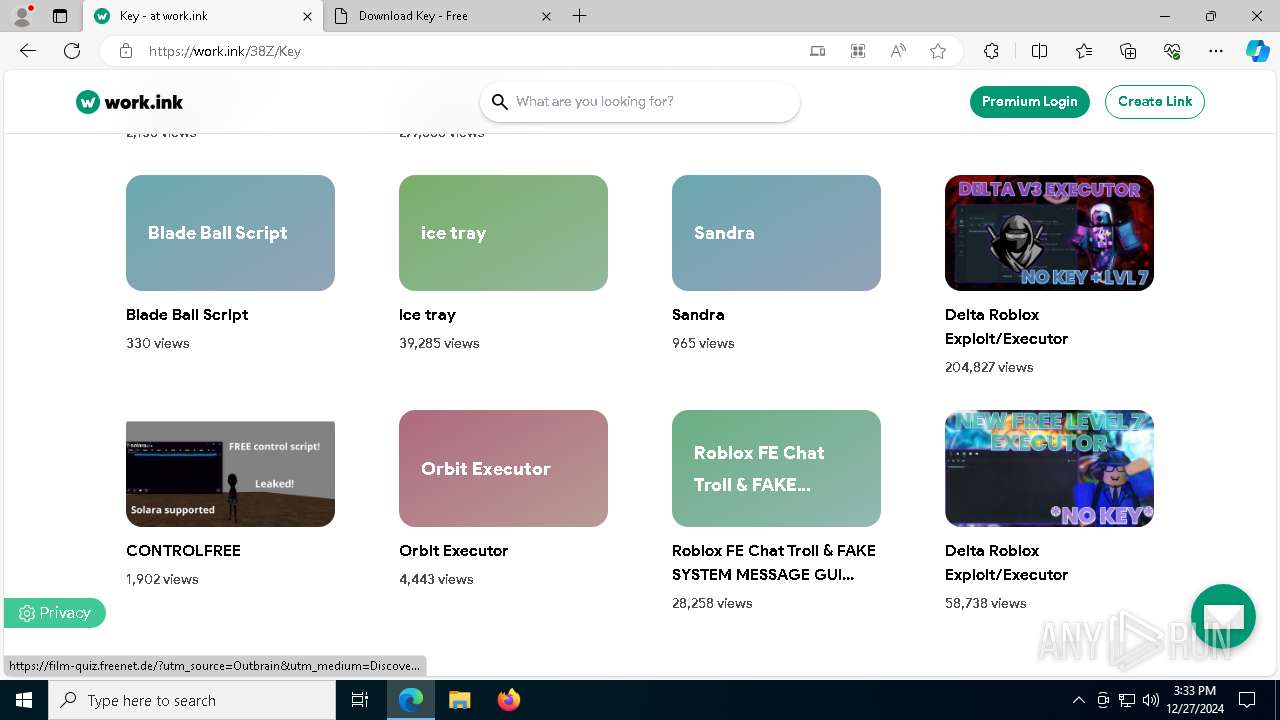Screen dimensions: 1280x720
Task: Open Privacy settings button
Action: click(55, 613)
